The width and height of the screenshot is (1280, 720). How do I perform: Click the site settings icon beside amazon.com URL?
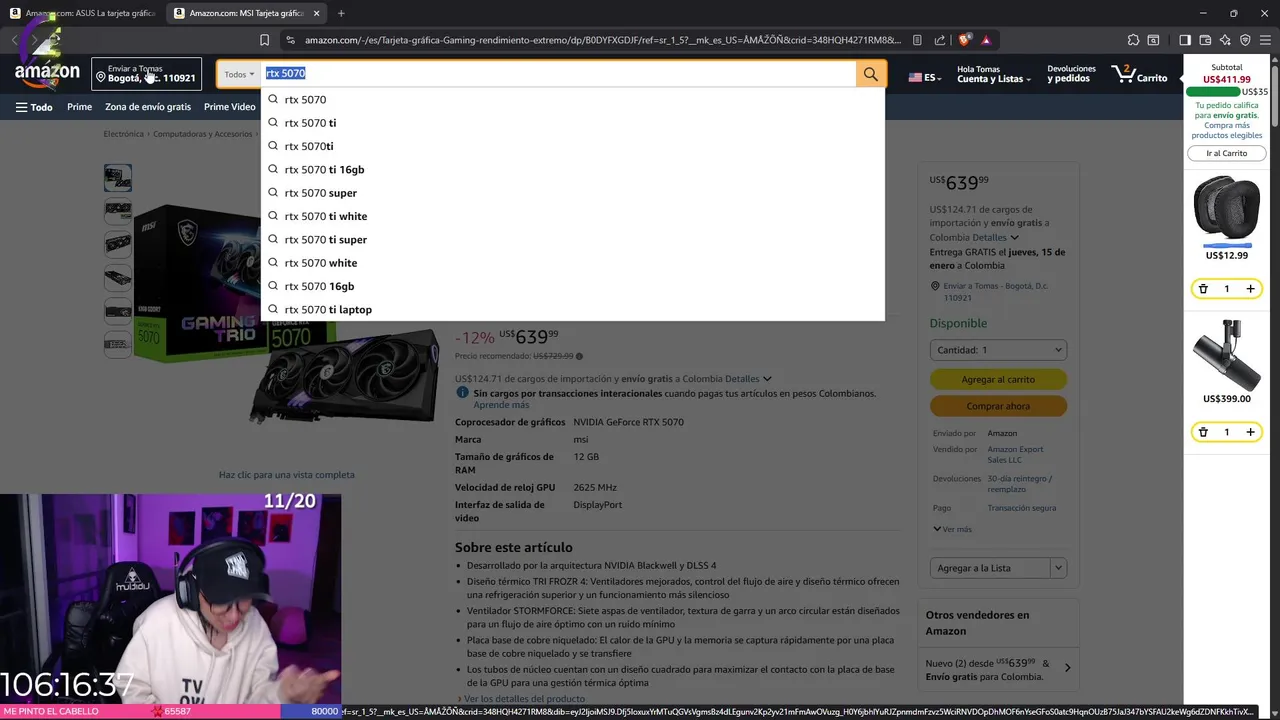click(x=290, y=40)
